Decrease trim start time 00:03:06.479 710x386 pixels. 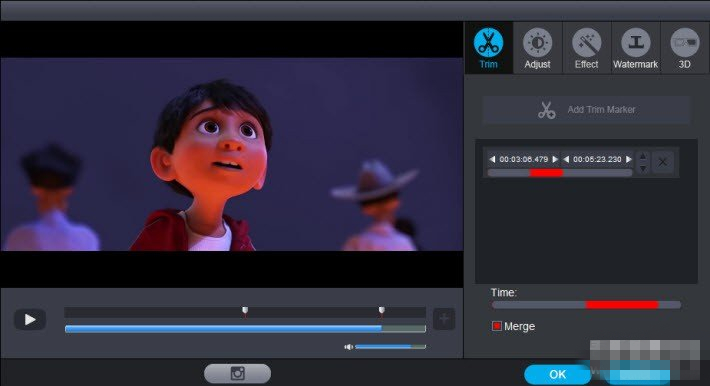492,159
